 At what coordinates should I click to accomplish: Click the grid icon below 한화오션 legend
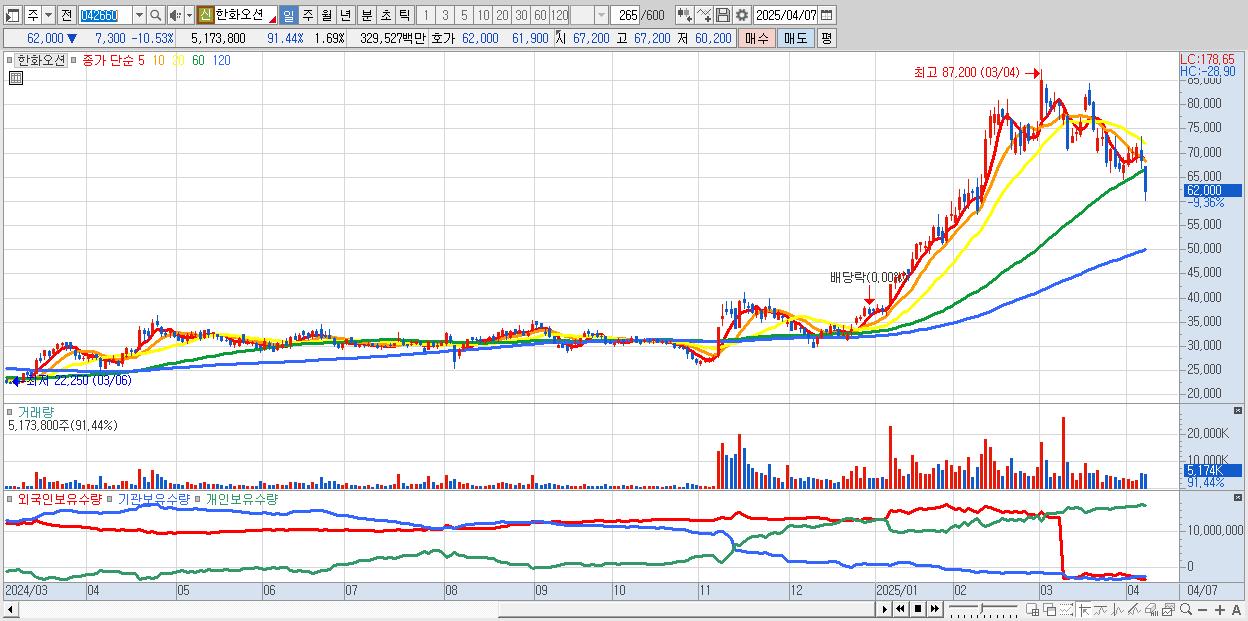point(16,77)
